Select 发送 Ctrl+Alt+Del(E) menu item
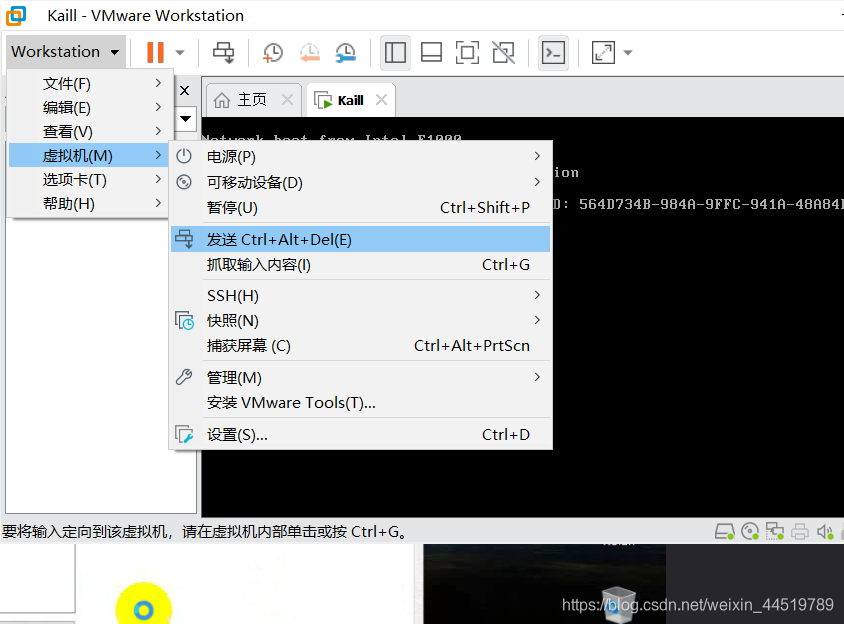 tap(361, 239)
